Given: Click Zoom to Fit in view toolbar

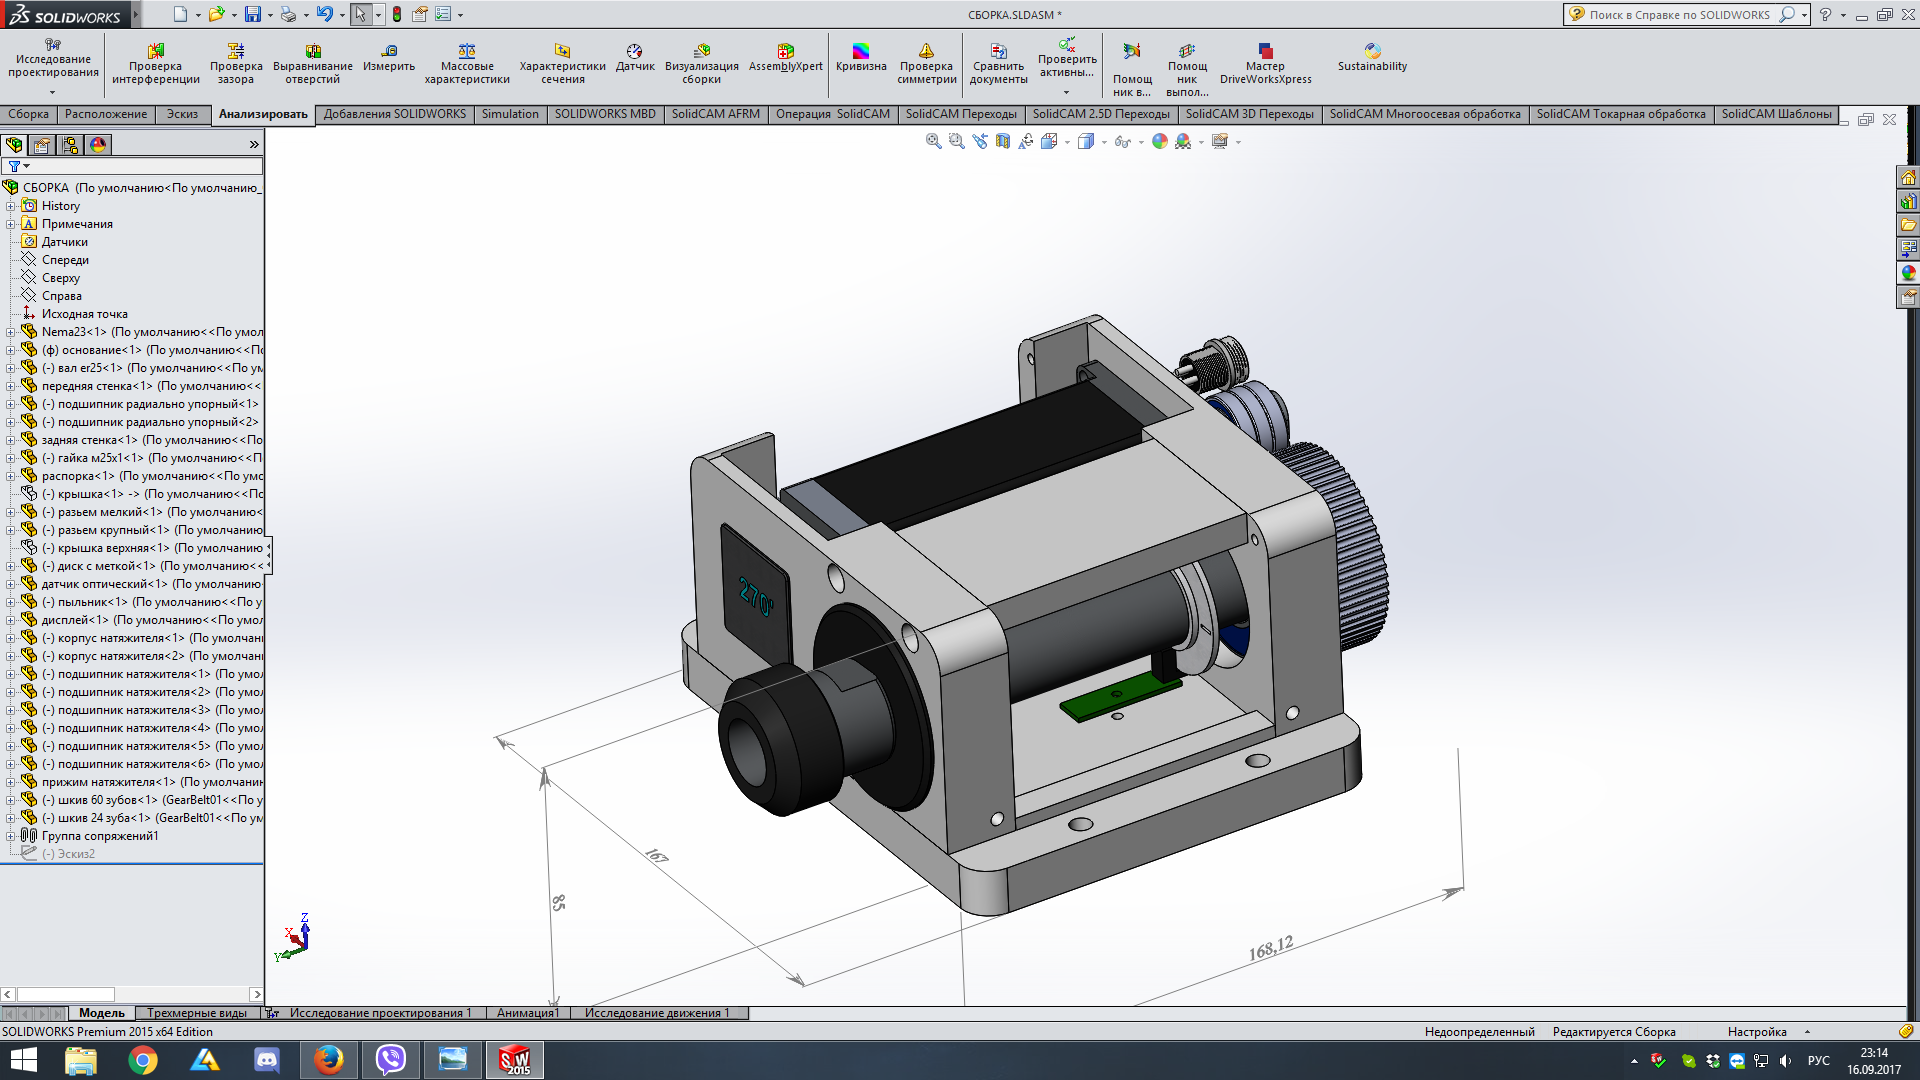Looking at the screenshot, I should (x=933, y=142).
